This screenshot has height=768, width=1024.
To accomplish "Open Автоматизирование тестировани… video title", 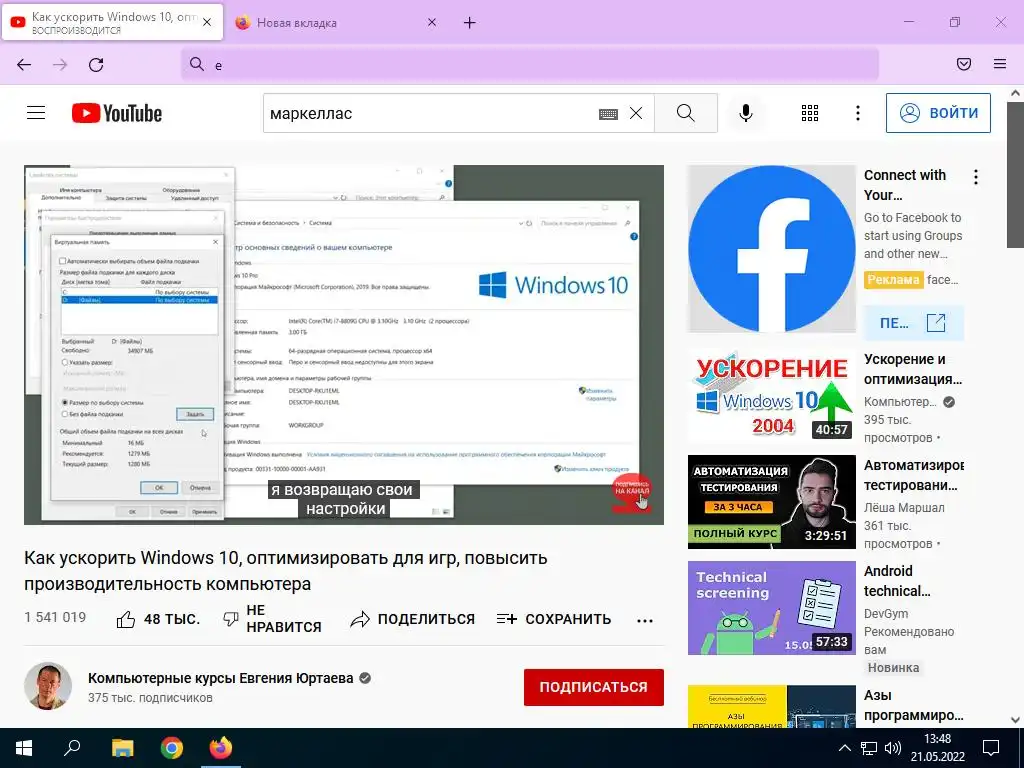I will [913, 475].
